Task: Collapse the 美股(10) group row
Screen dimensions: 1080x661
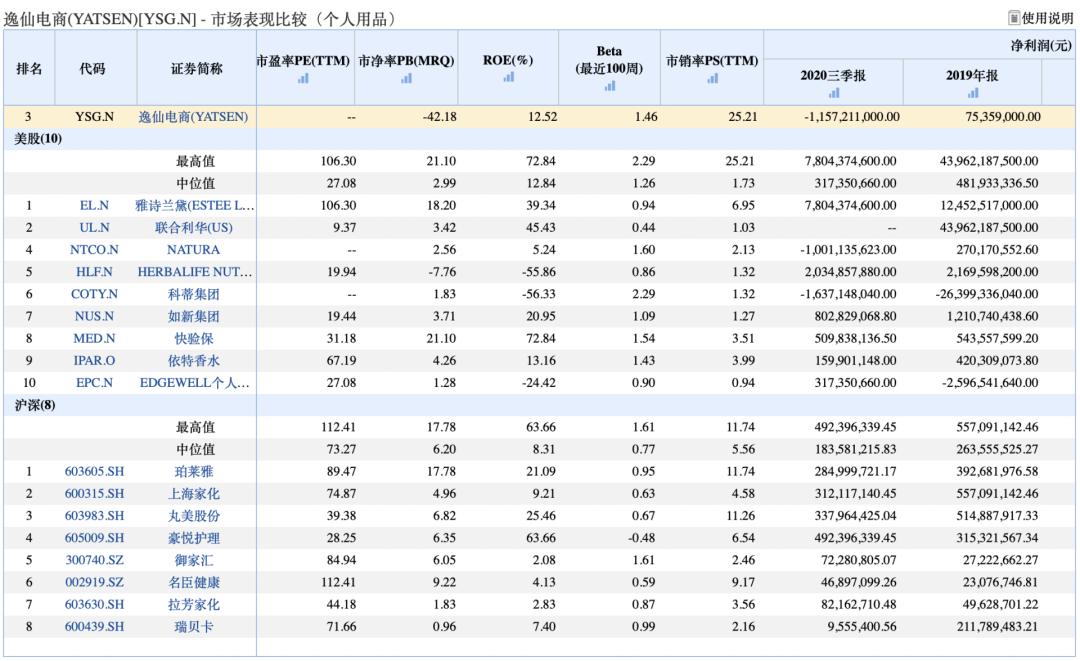Action: (38, 139)
